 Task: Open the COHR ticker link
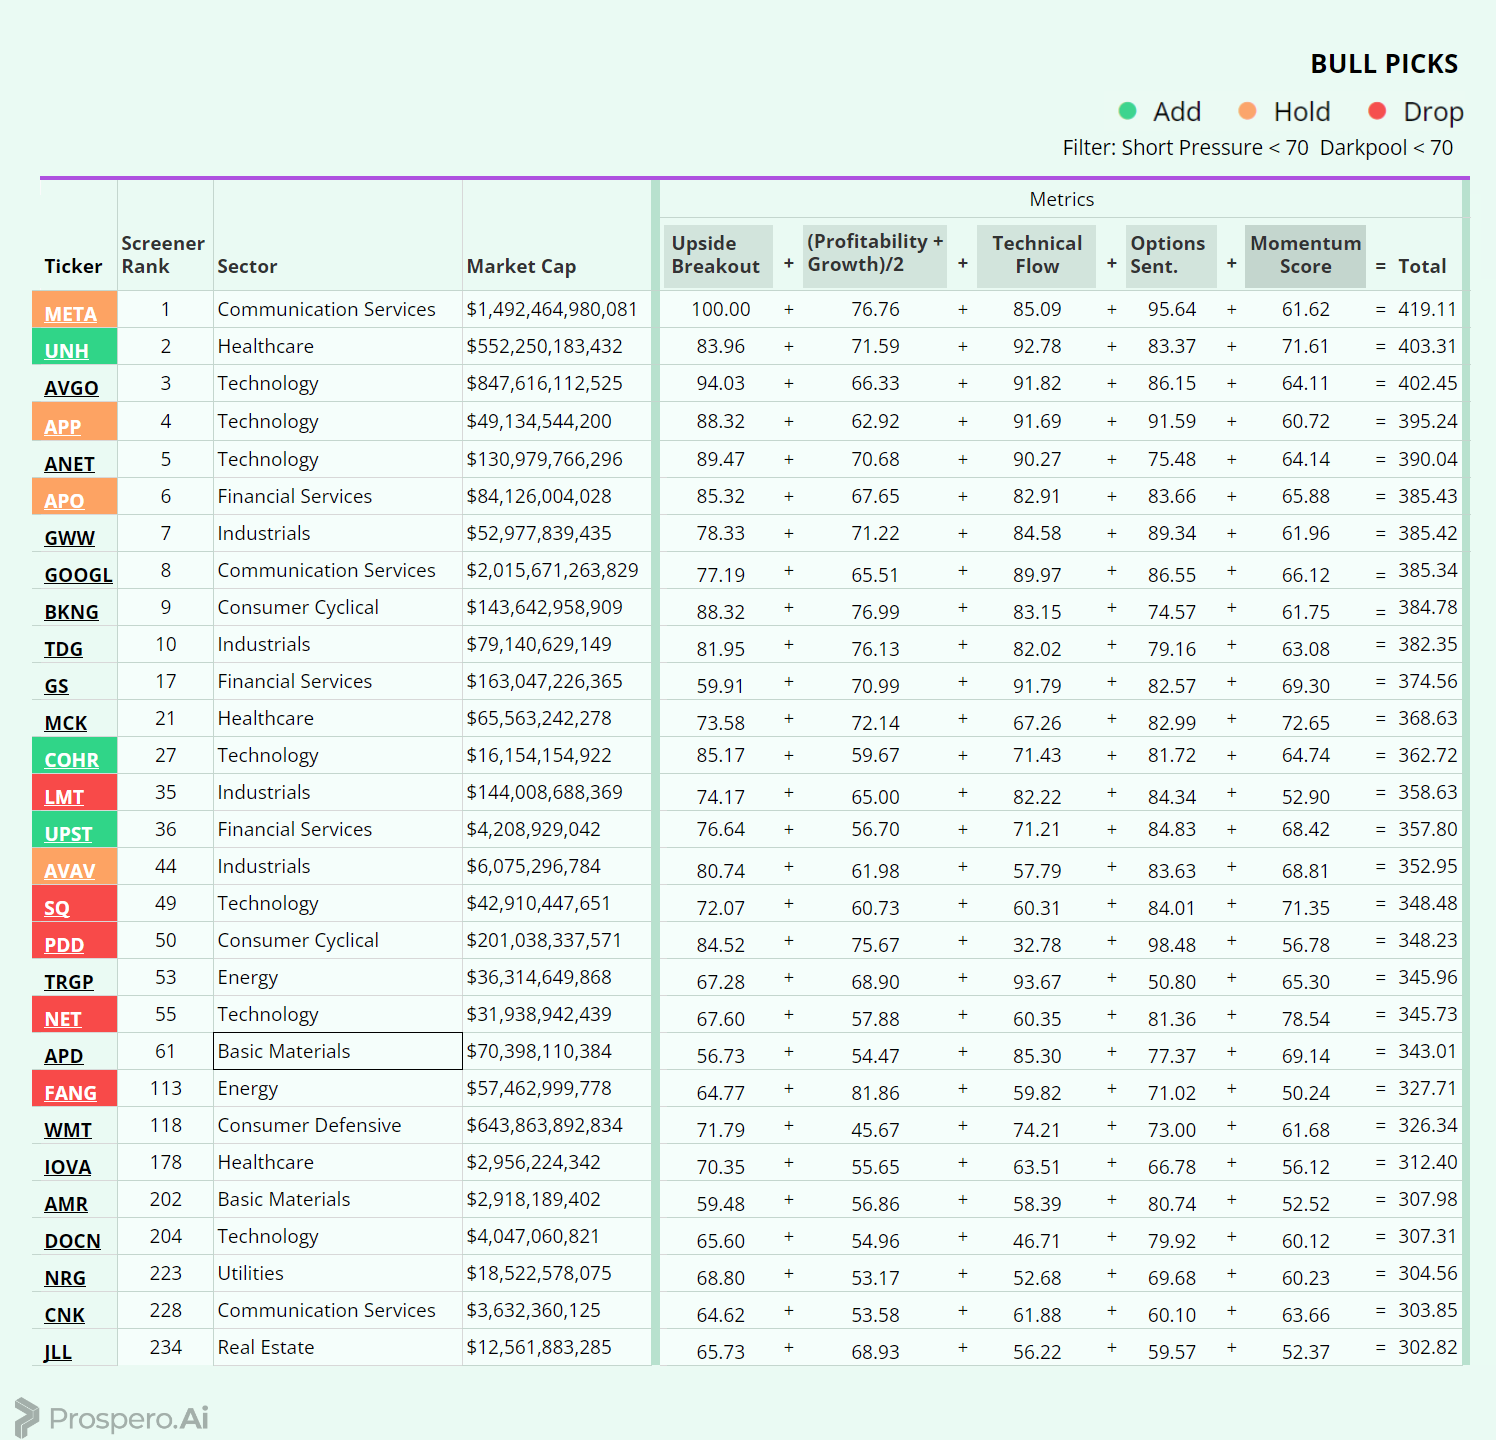(71, 760)
